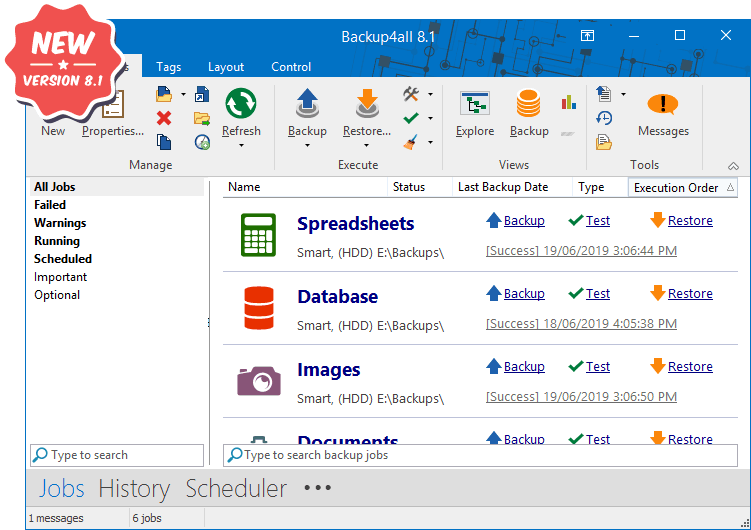Open the History bottom navigation tab
This screenshot has width=751, height=530.
(134, 488)
